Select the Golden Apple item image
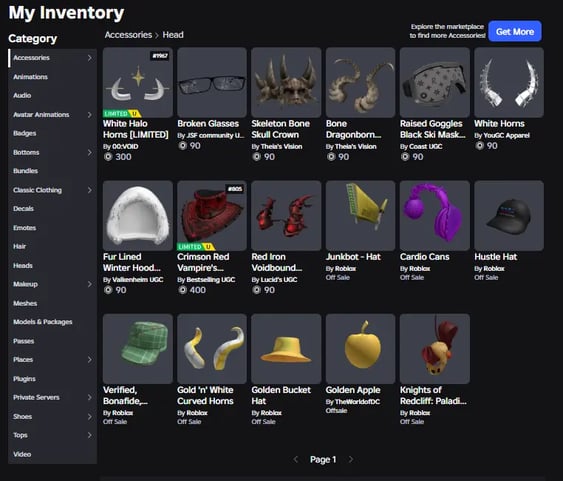Viewport: 563px width, 481px height. pos(360,349)
